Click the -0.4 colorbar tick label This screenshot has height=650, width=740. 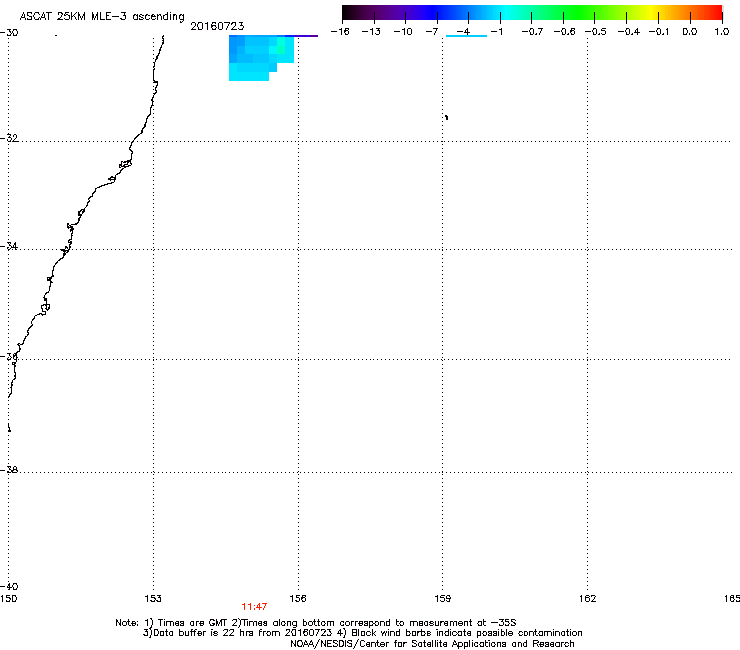[629, 32]
